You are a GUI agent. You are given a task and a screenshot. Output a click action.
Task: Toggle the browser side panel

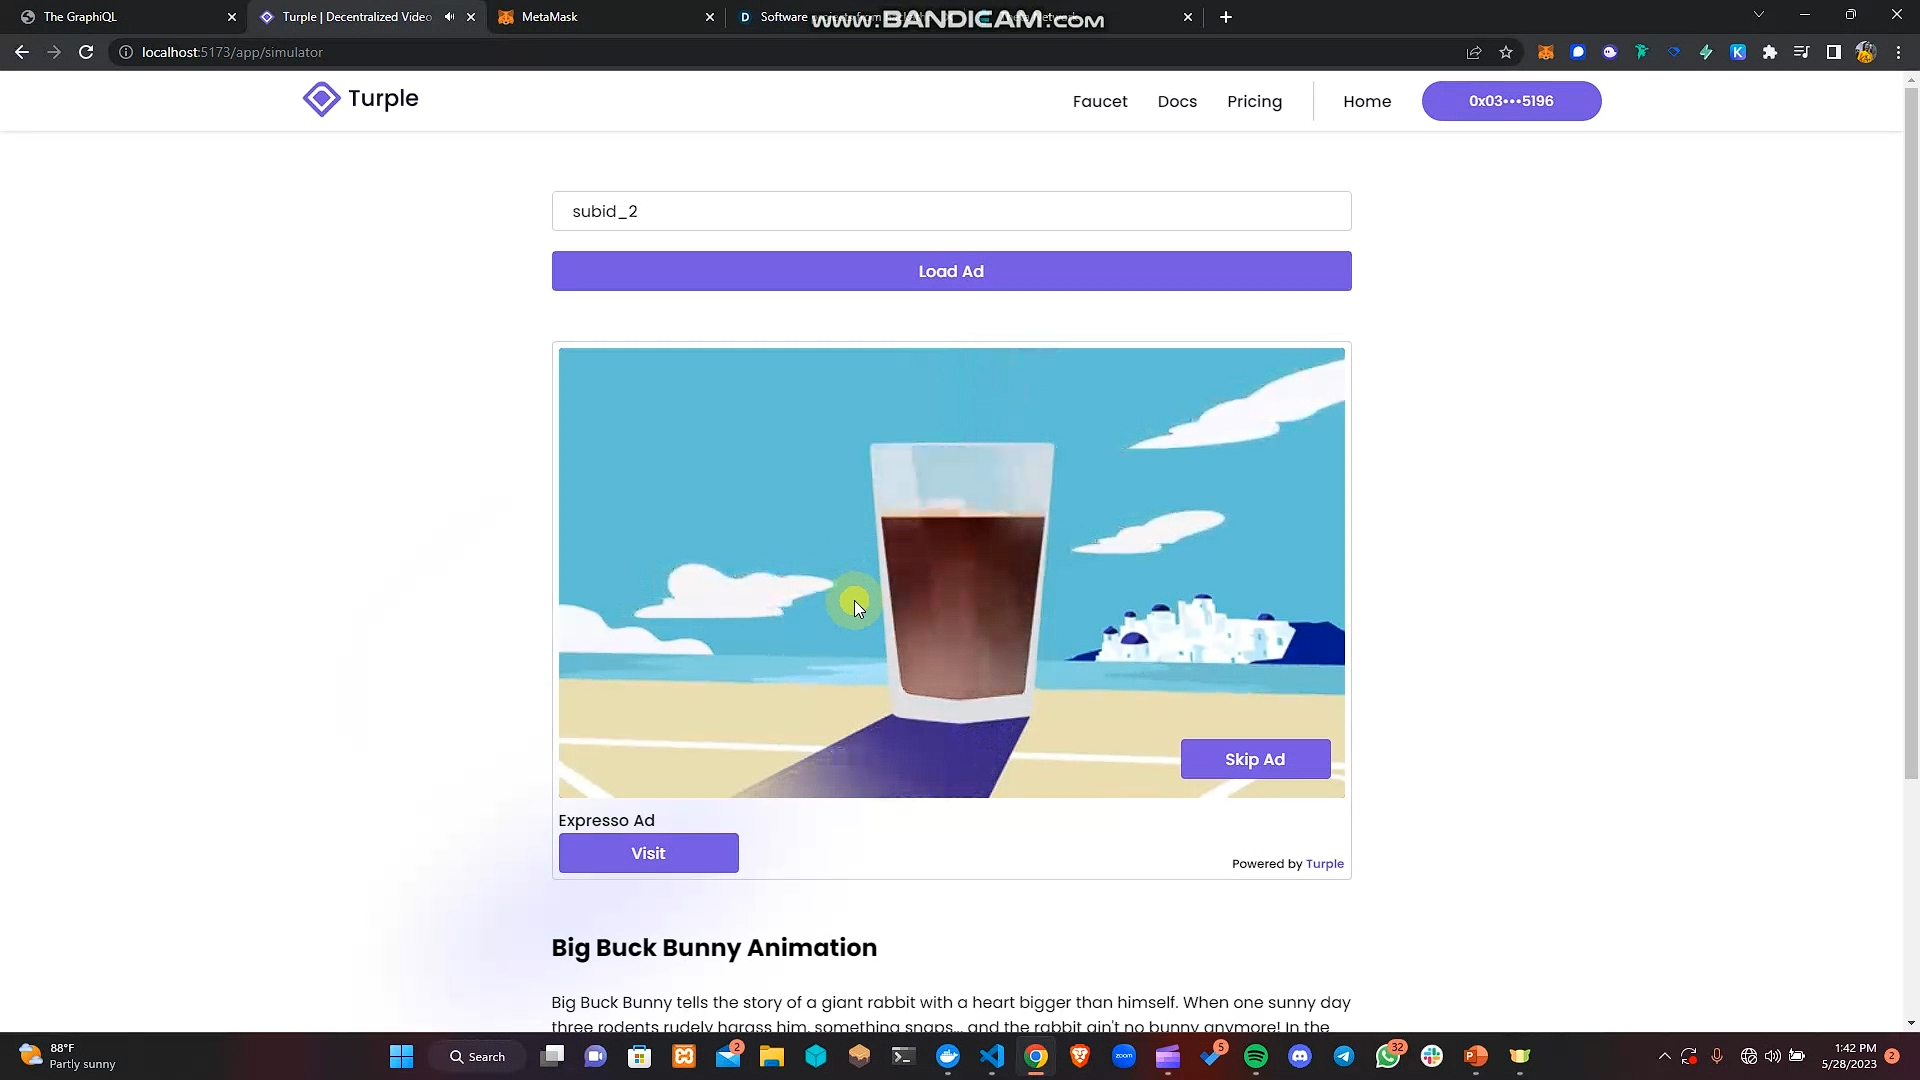click(x=1833, y=52)
